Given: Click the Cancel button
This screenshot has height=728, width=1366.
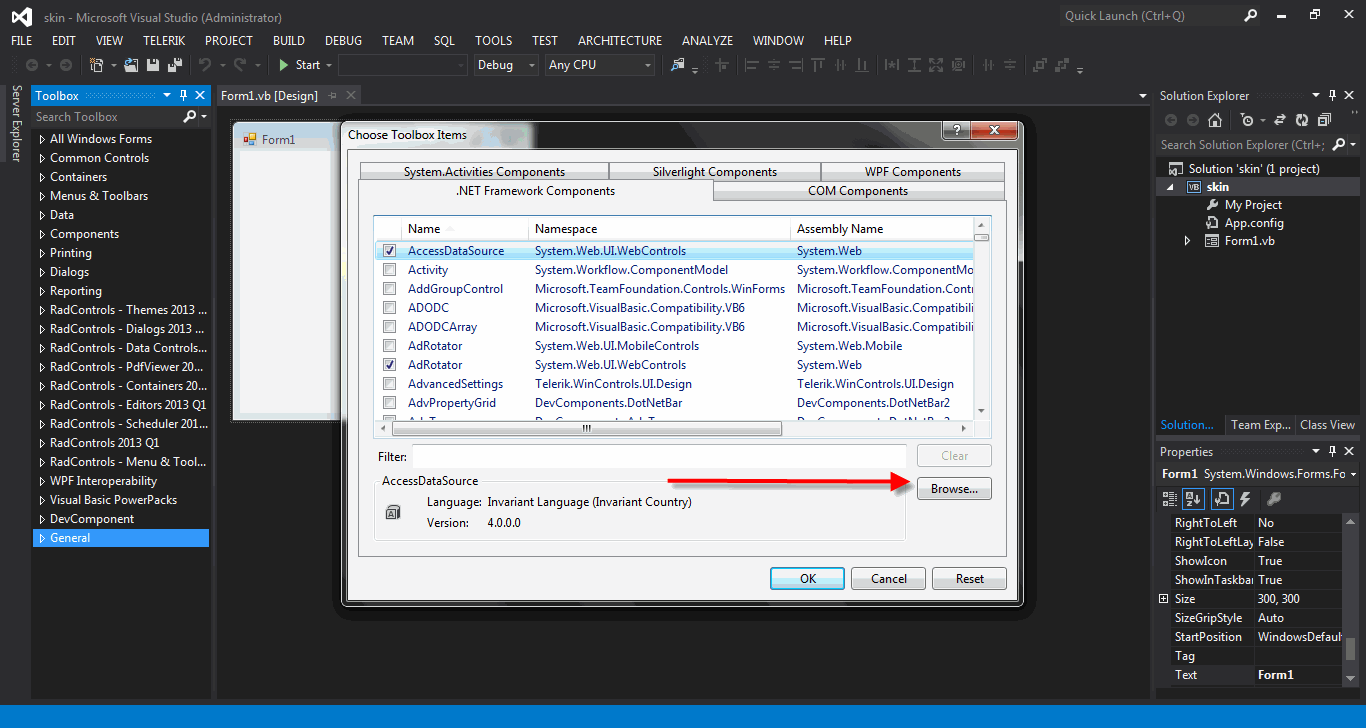Looking at the screenshot, I should [889, 579].
